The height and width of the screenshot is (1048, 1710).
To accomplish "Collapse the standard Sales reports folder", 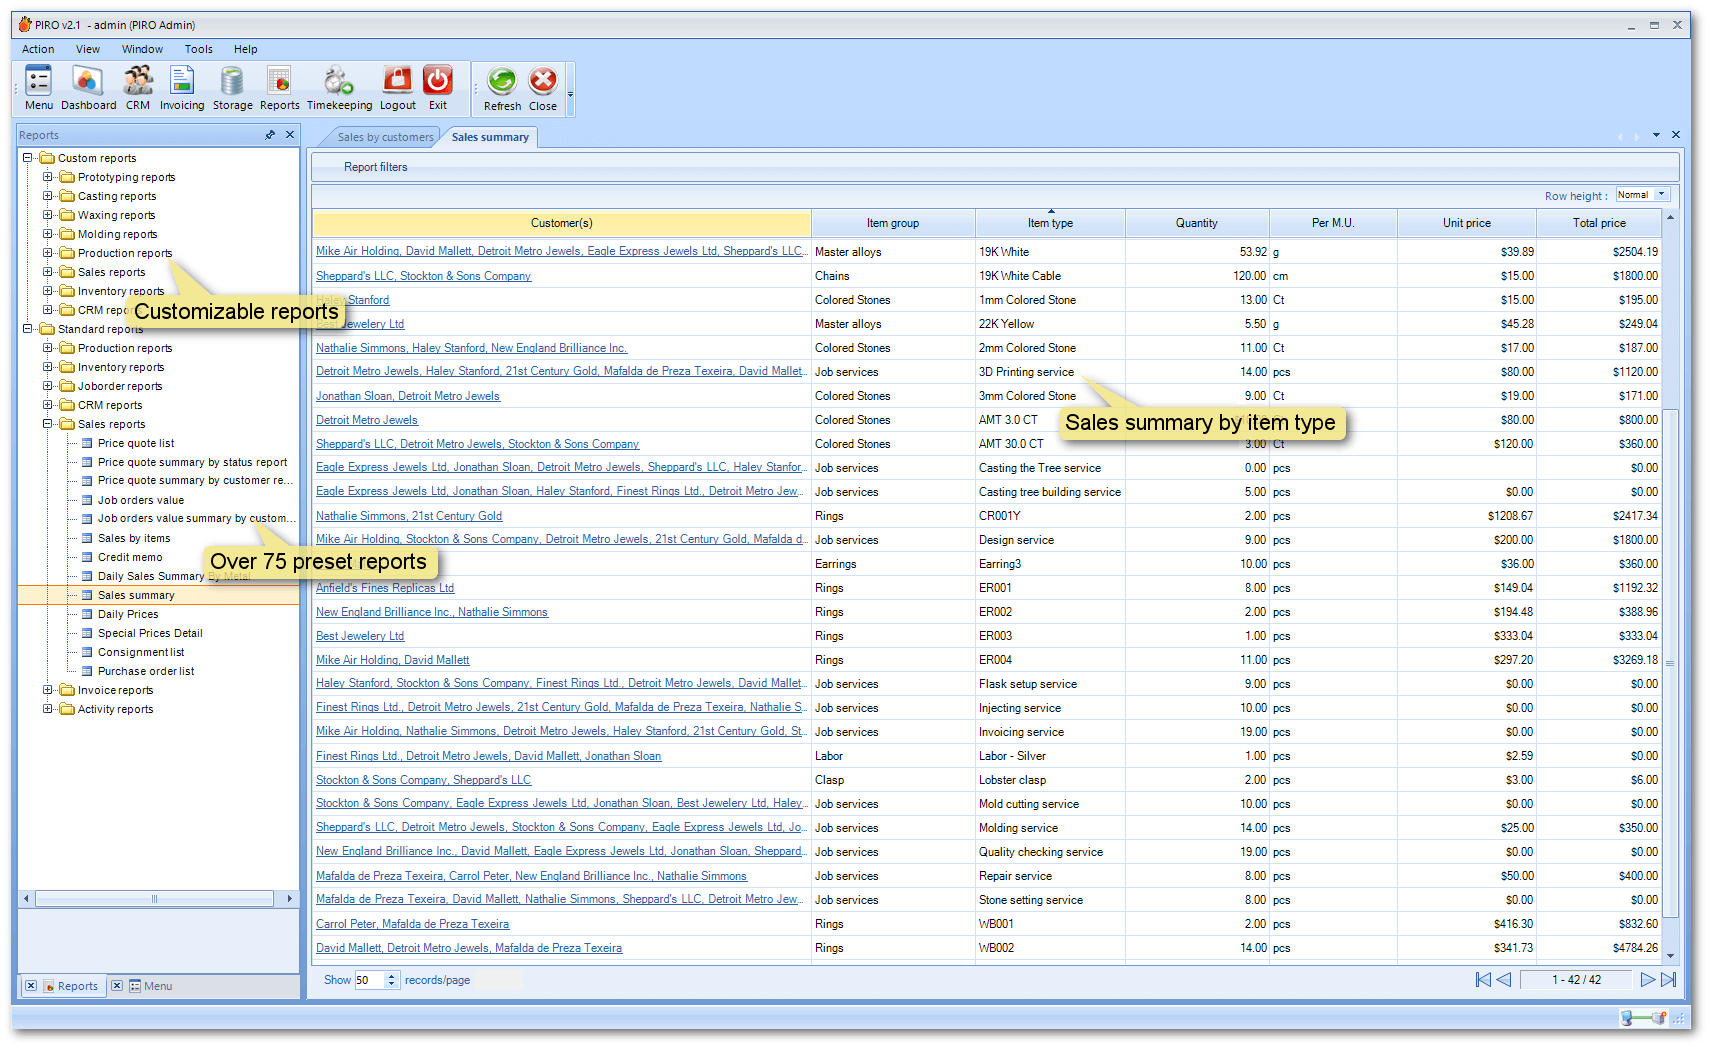I will coord(48,424).
